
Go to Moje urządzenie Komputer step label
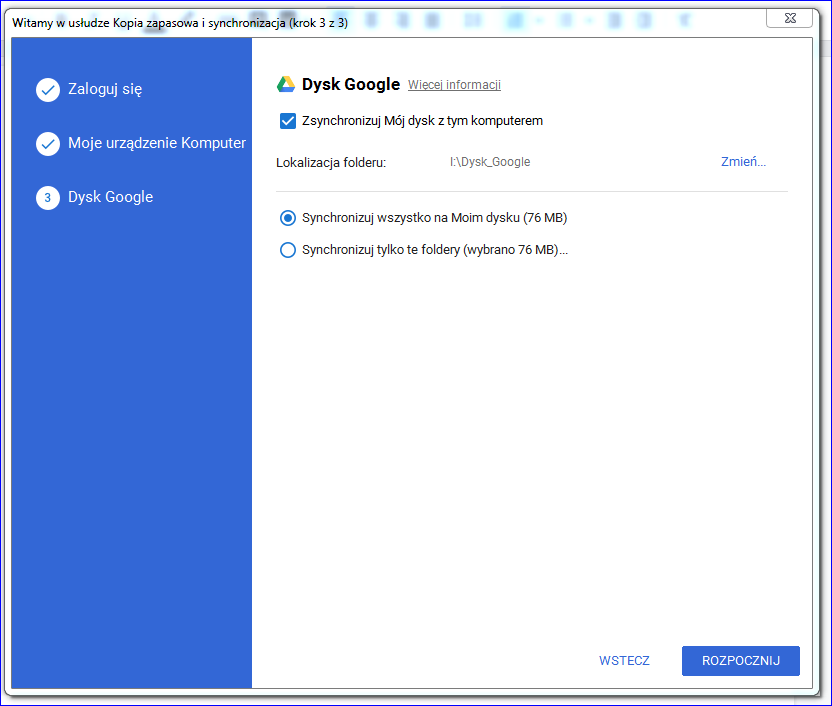[x=156, y=144]
